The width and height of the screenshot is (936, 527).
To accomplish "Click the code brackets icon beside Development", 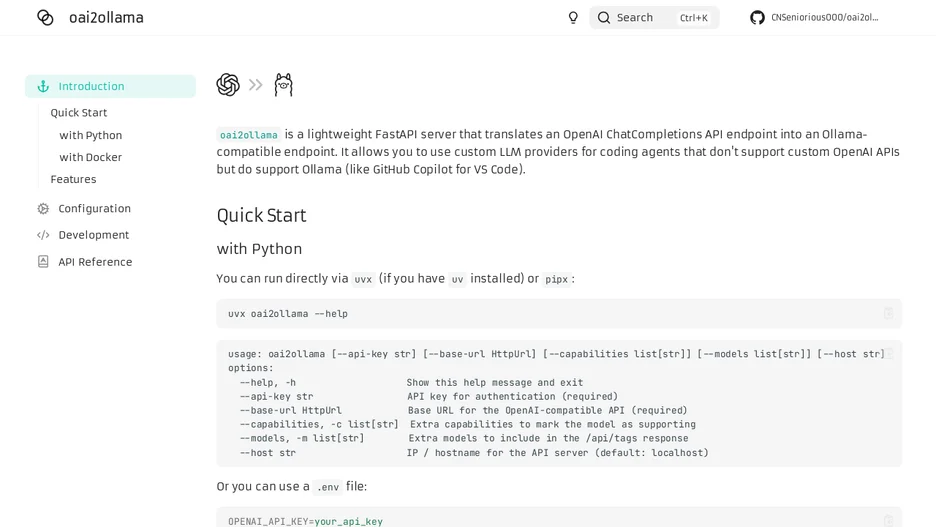I will [43, 235].
